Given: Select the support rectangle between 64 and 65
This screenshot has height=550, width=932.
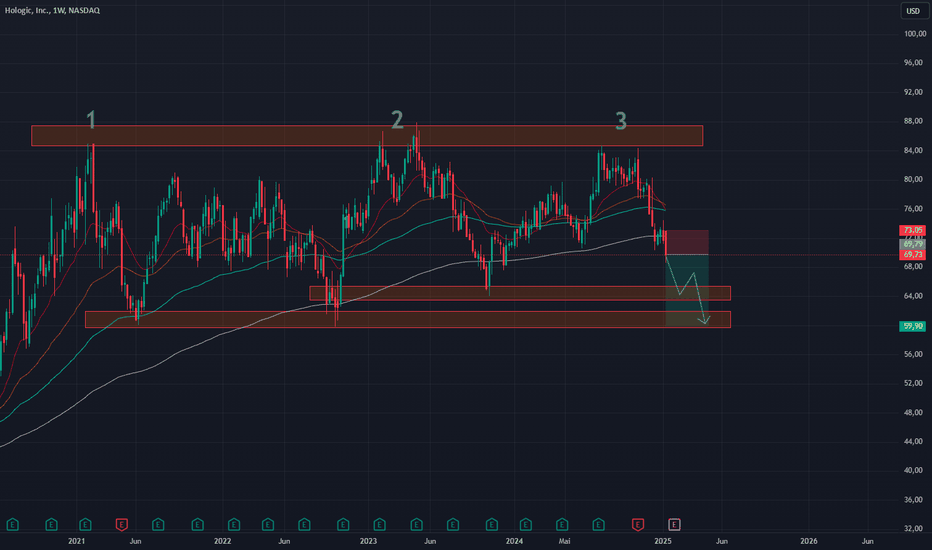Looking at the screenshot, I should (x=520, y=293).
